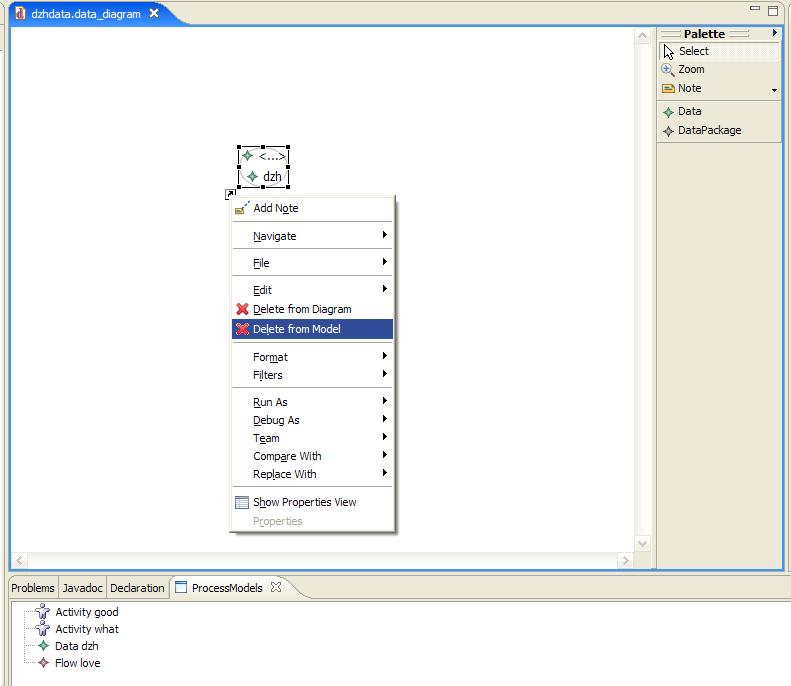Open Show Properties View from the menu

click(x=304, y=503)
